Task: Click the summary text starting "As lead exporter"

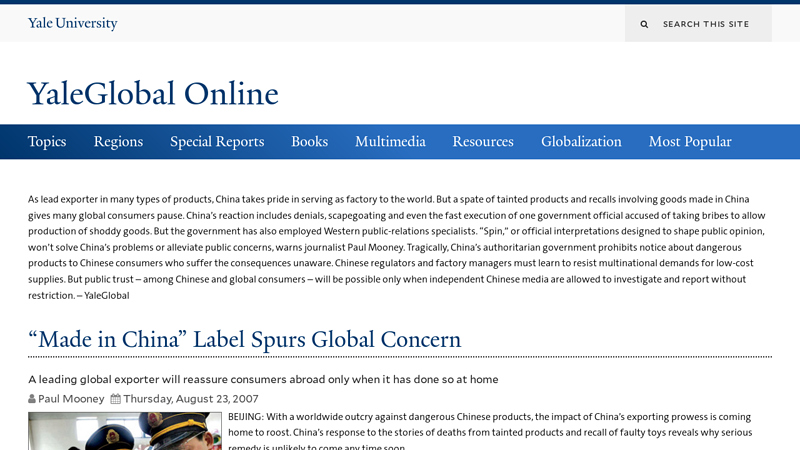Action: tap(397, 247)
